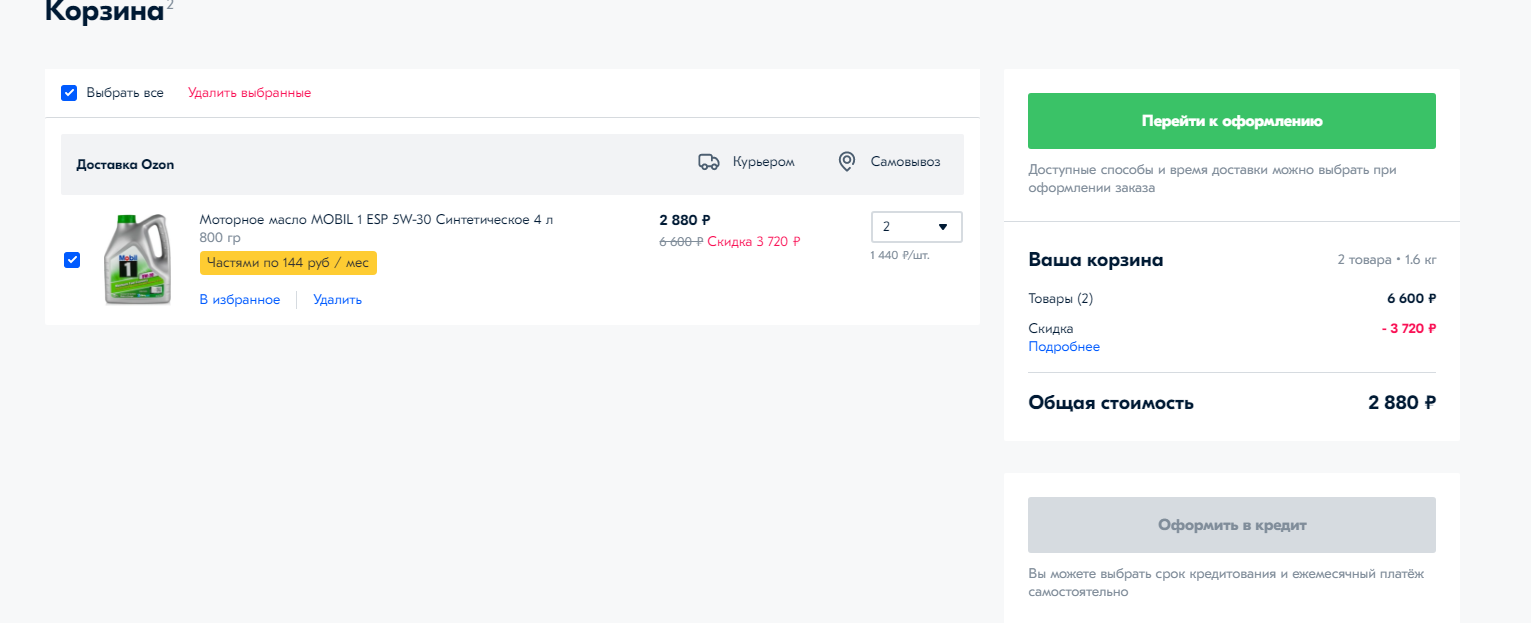The height and width of the screenshot is (623, 1531).
Task: Open the quantity dropdown showing 2
Action: coord(917,227)
